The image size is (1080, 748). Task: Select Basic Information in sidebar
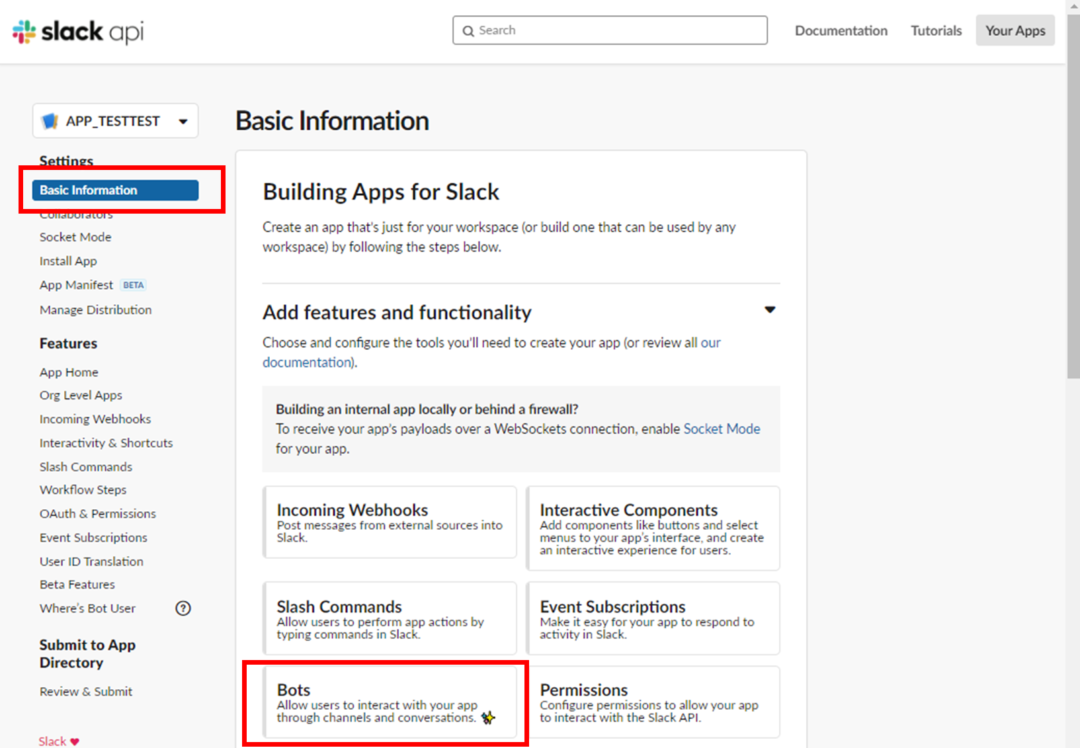click(115, 190)
